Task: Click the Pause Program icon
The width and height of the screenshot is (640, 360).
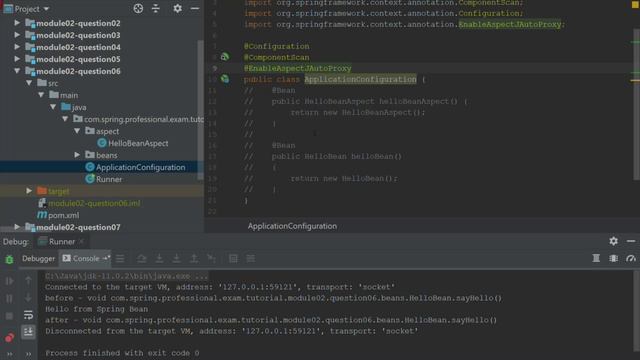Action: click(9, 299)
